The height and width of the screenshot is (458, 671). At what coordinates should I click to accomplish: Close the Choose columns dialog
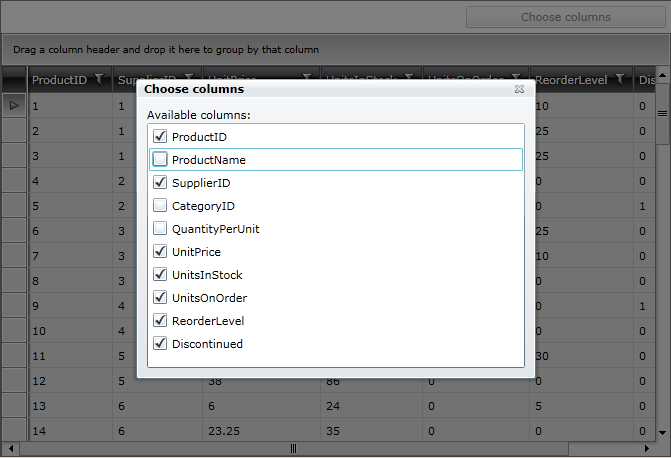click(x=519, y=89)
